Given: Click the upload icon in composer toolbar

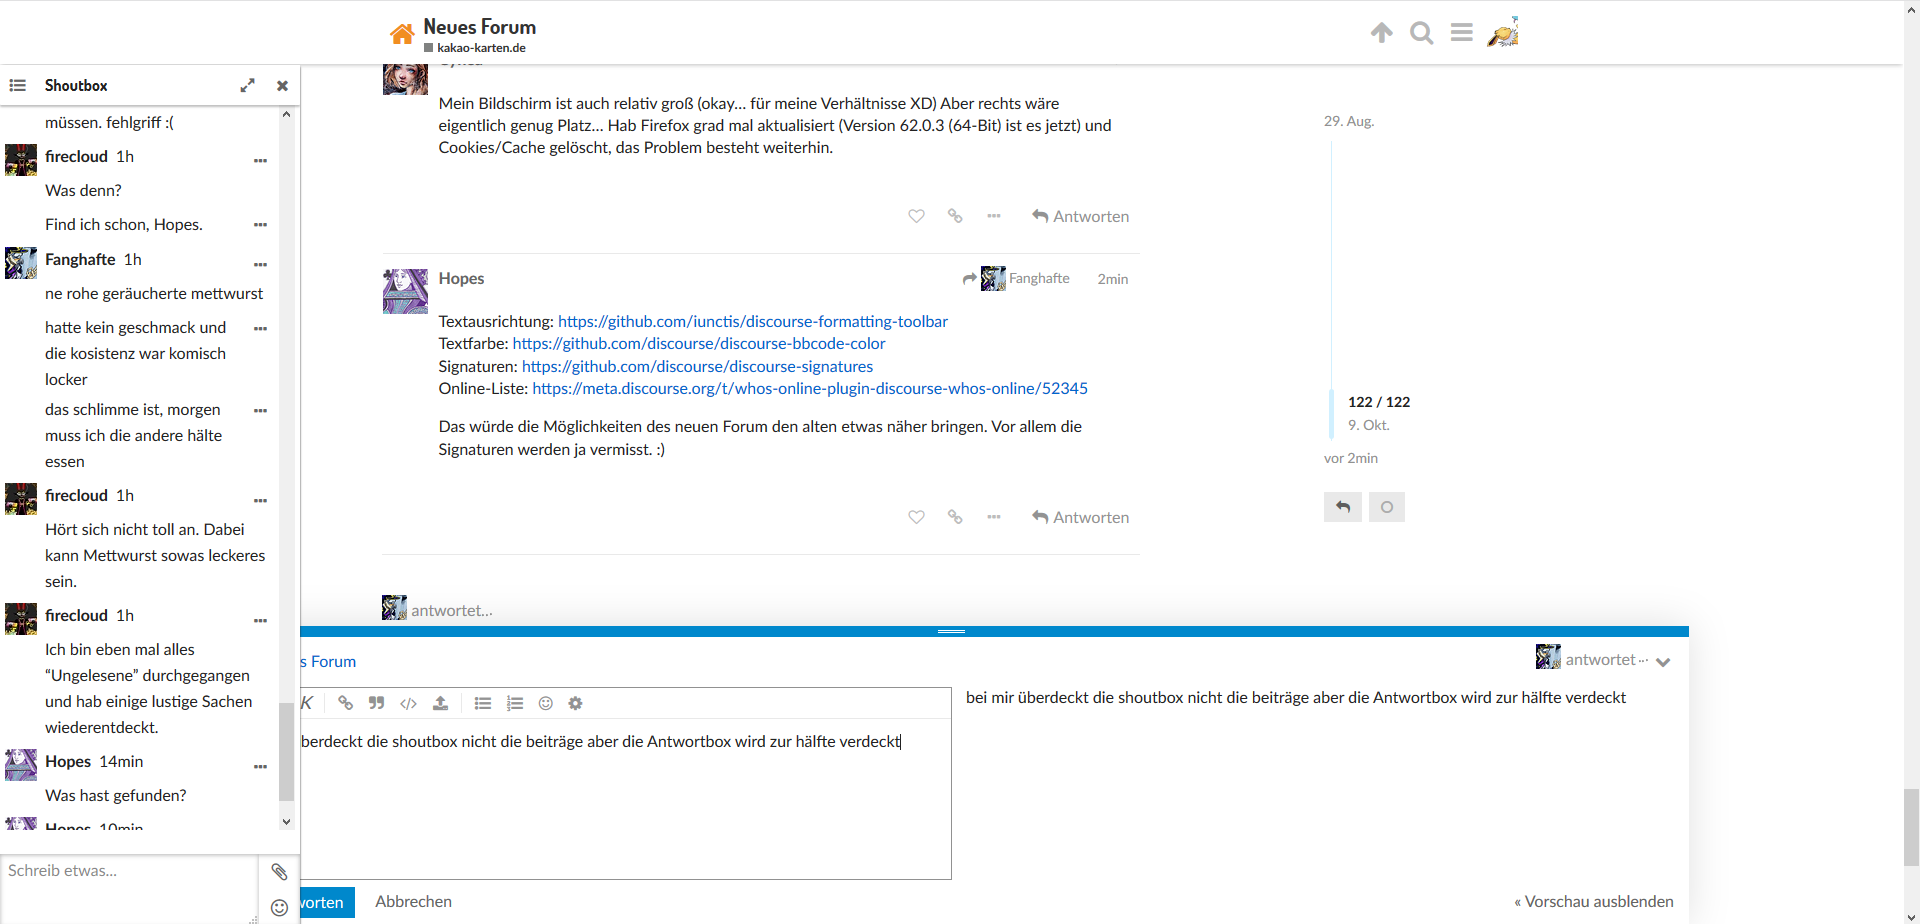Looking at the screenshot, I should [440, 703].
